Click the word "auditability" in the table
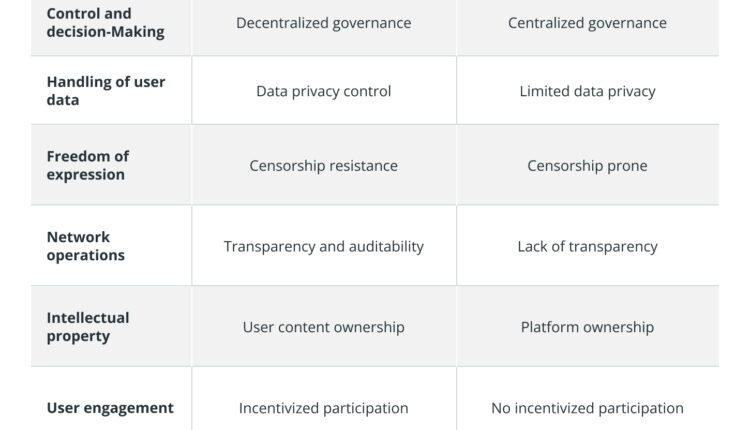This screenshot has width=750, height=430. (383, 246)
